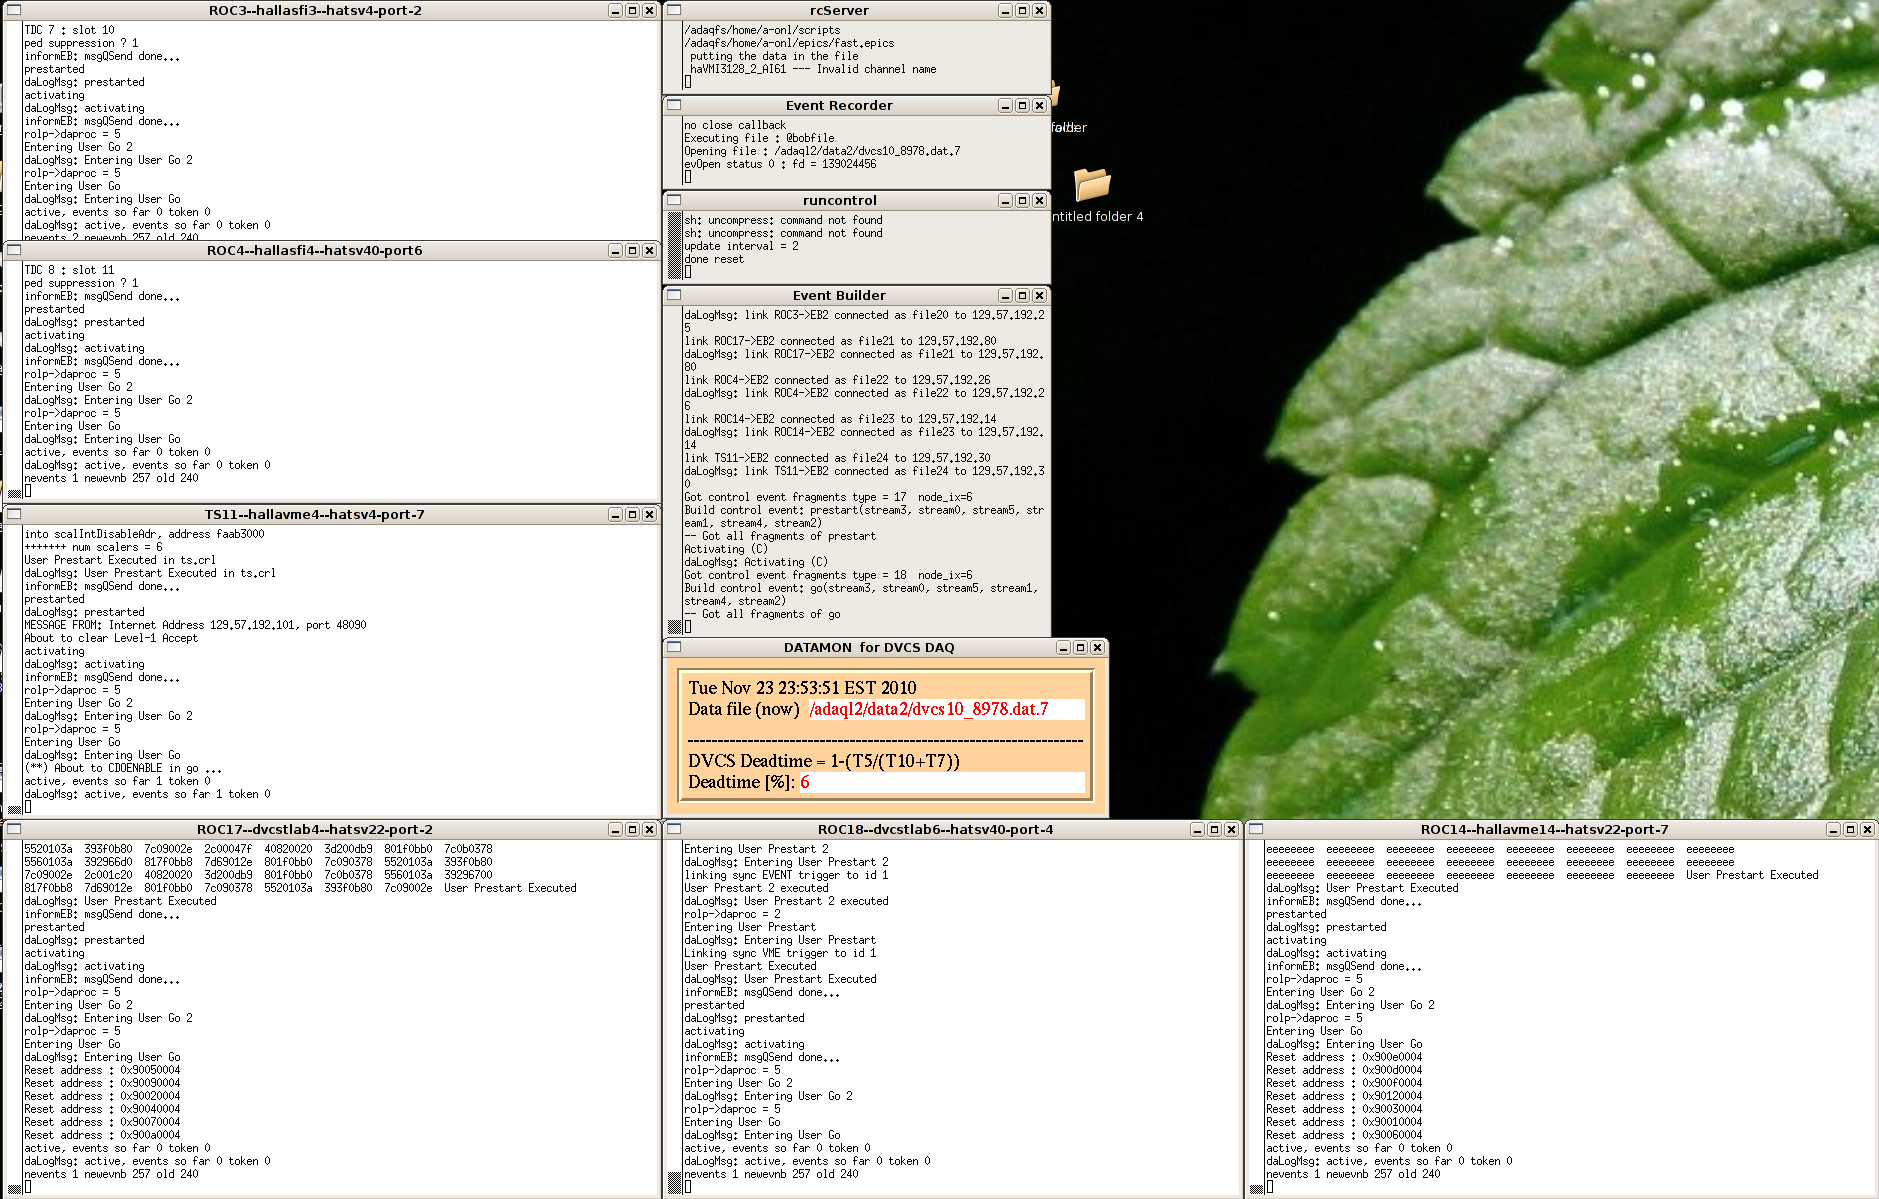The width and height of the screenshot is (1879, 1199).
Task: Click 'TDC 8 : slot 11' in ROC4 terminal
Action: pos(69,270)
